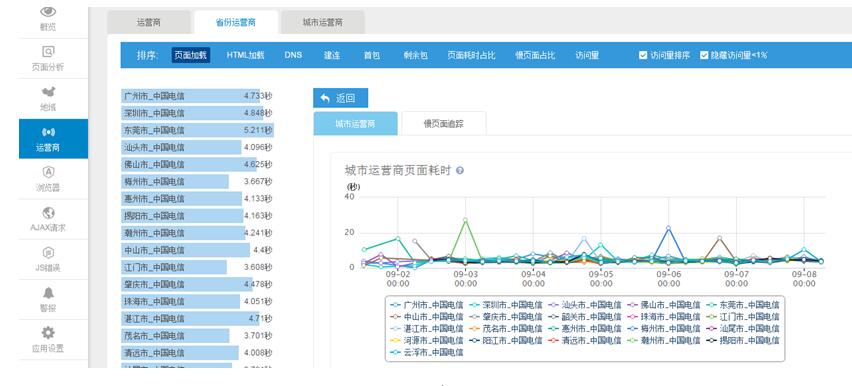Sort by 剩余包

click(415, 55)
